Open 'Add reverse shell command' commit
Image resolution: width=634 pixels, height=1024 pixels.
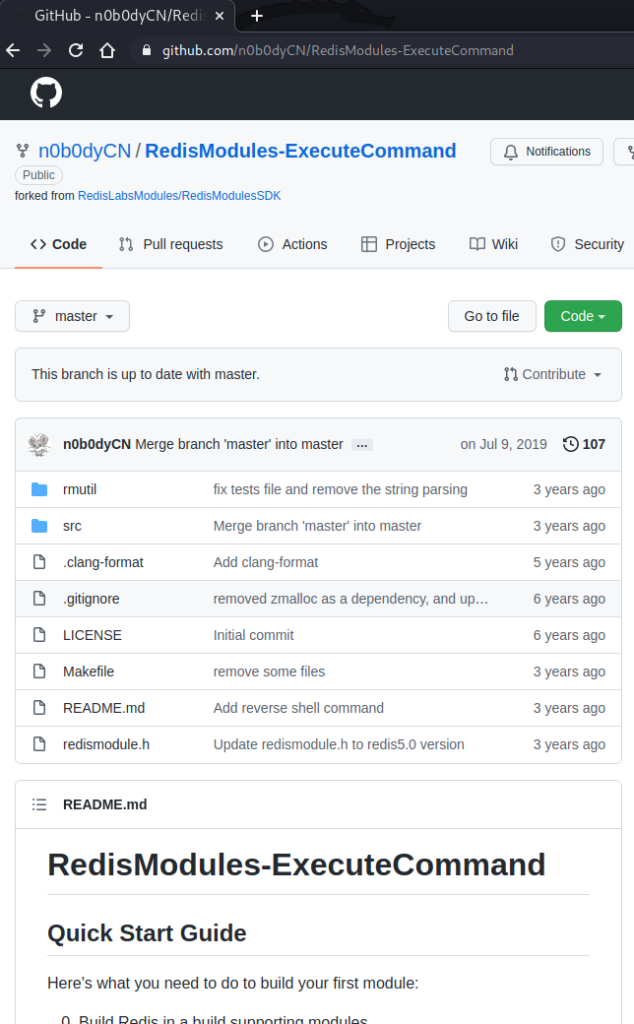coord(298,709)
